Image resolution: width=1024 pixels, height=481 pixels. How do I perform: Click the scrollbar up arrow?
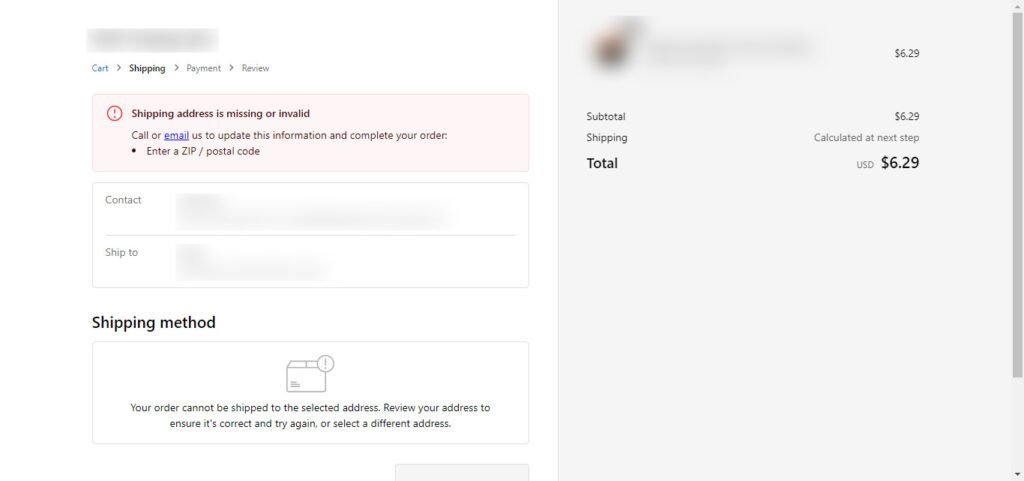[1017, 5]
